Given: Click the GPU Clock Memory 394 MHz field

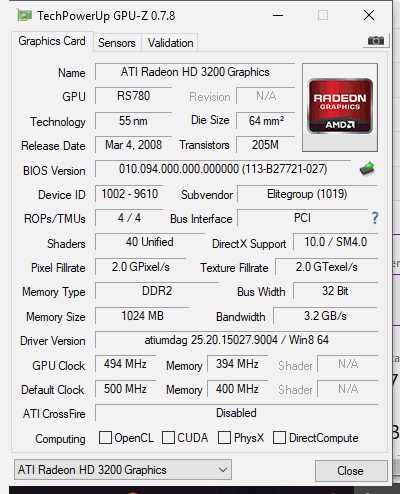Looking at the screenshot, I should [x=237, y=364].
